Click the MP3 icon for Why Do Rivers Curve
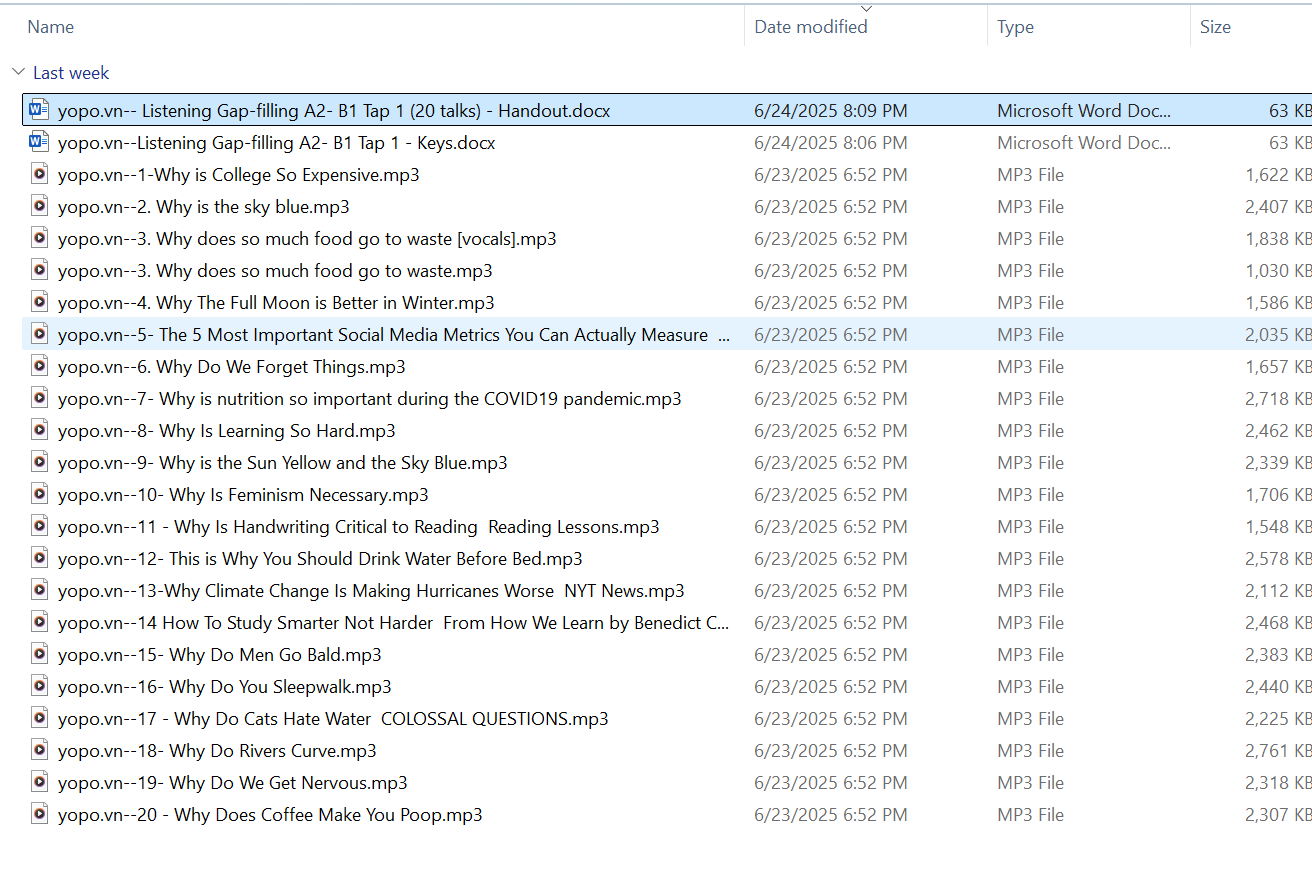This screenshot has width=1312, height=884. pos(39,750)
